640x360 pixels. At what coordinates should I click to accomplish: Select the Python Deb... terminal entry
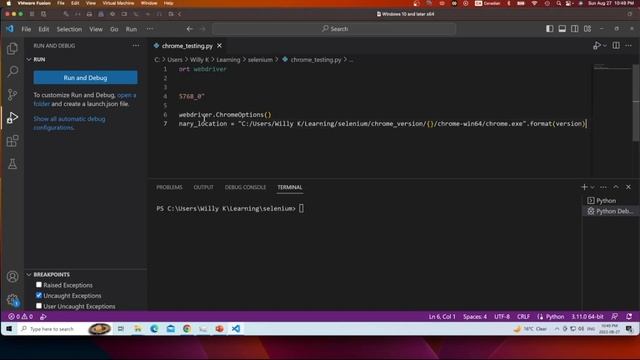[610, 211]
